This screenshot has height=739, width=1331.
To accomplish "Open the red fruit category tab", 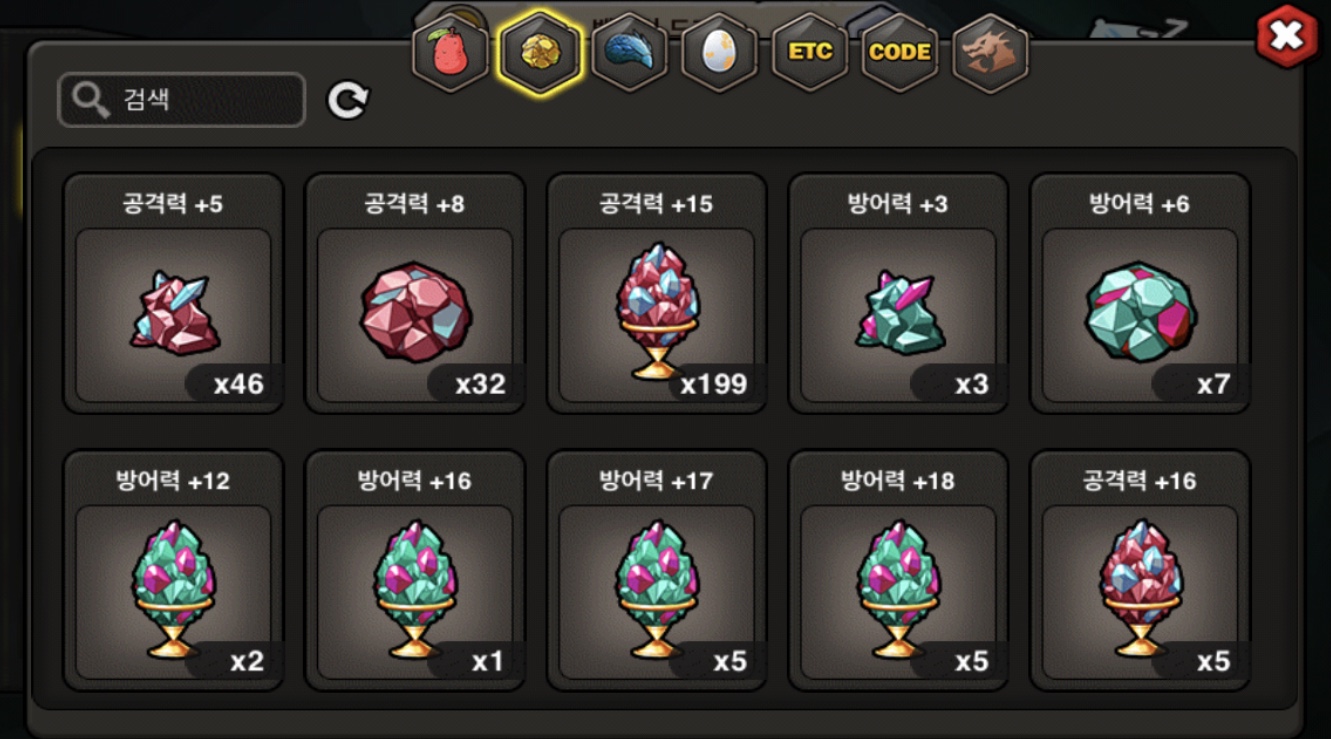I will click(451, 52).
